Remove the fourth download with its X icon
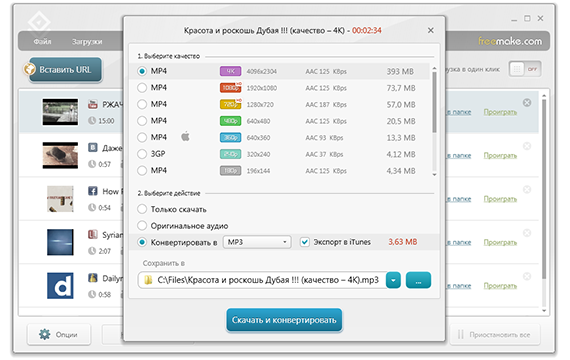This screenshot has height=360, width=570. pyautogui.click(x=527, y=233)
